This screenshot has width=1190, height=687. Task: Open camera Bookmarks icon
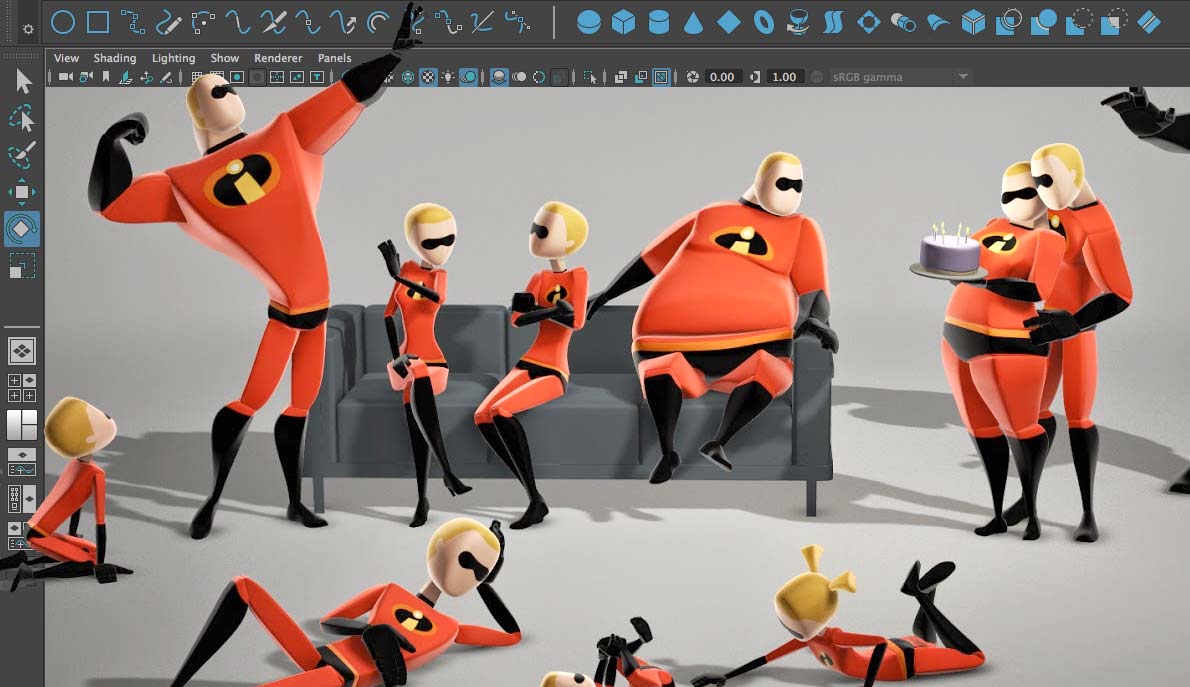pyautogui.click(x=106, y=77)
